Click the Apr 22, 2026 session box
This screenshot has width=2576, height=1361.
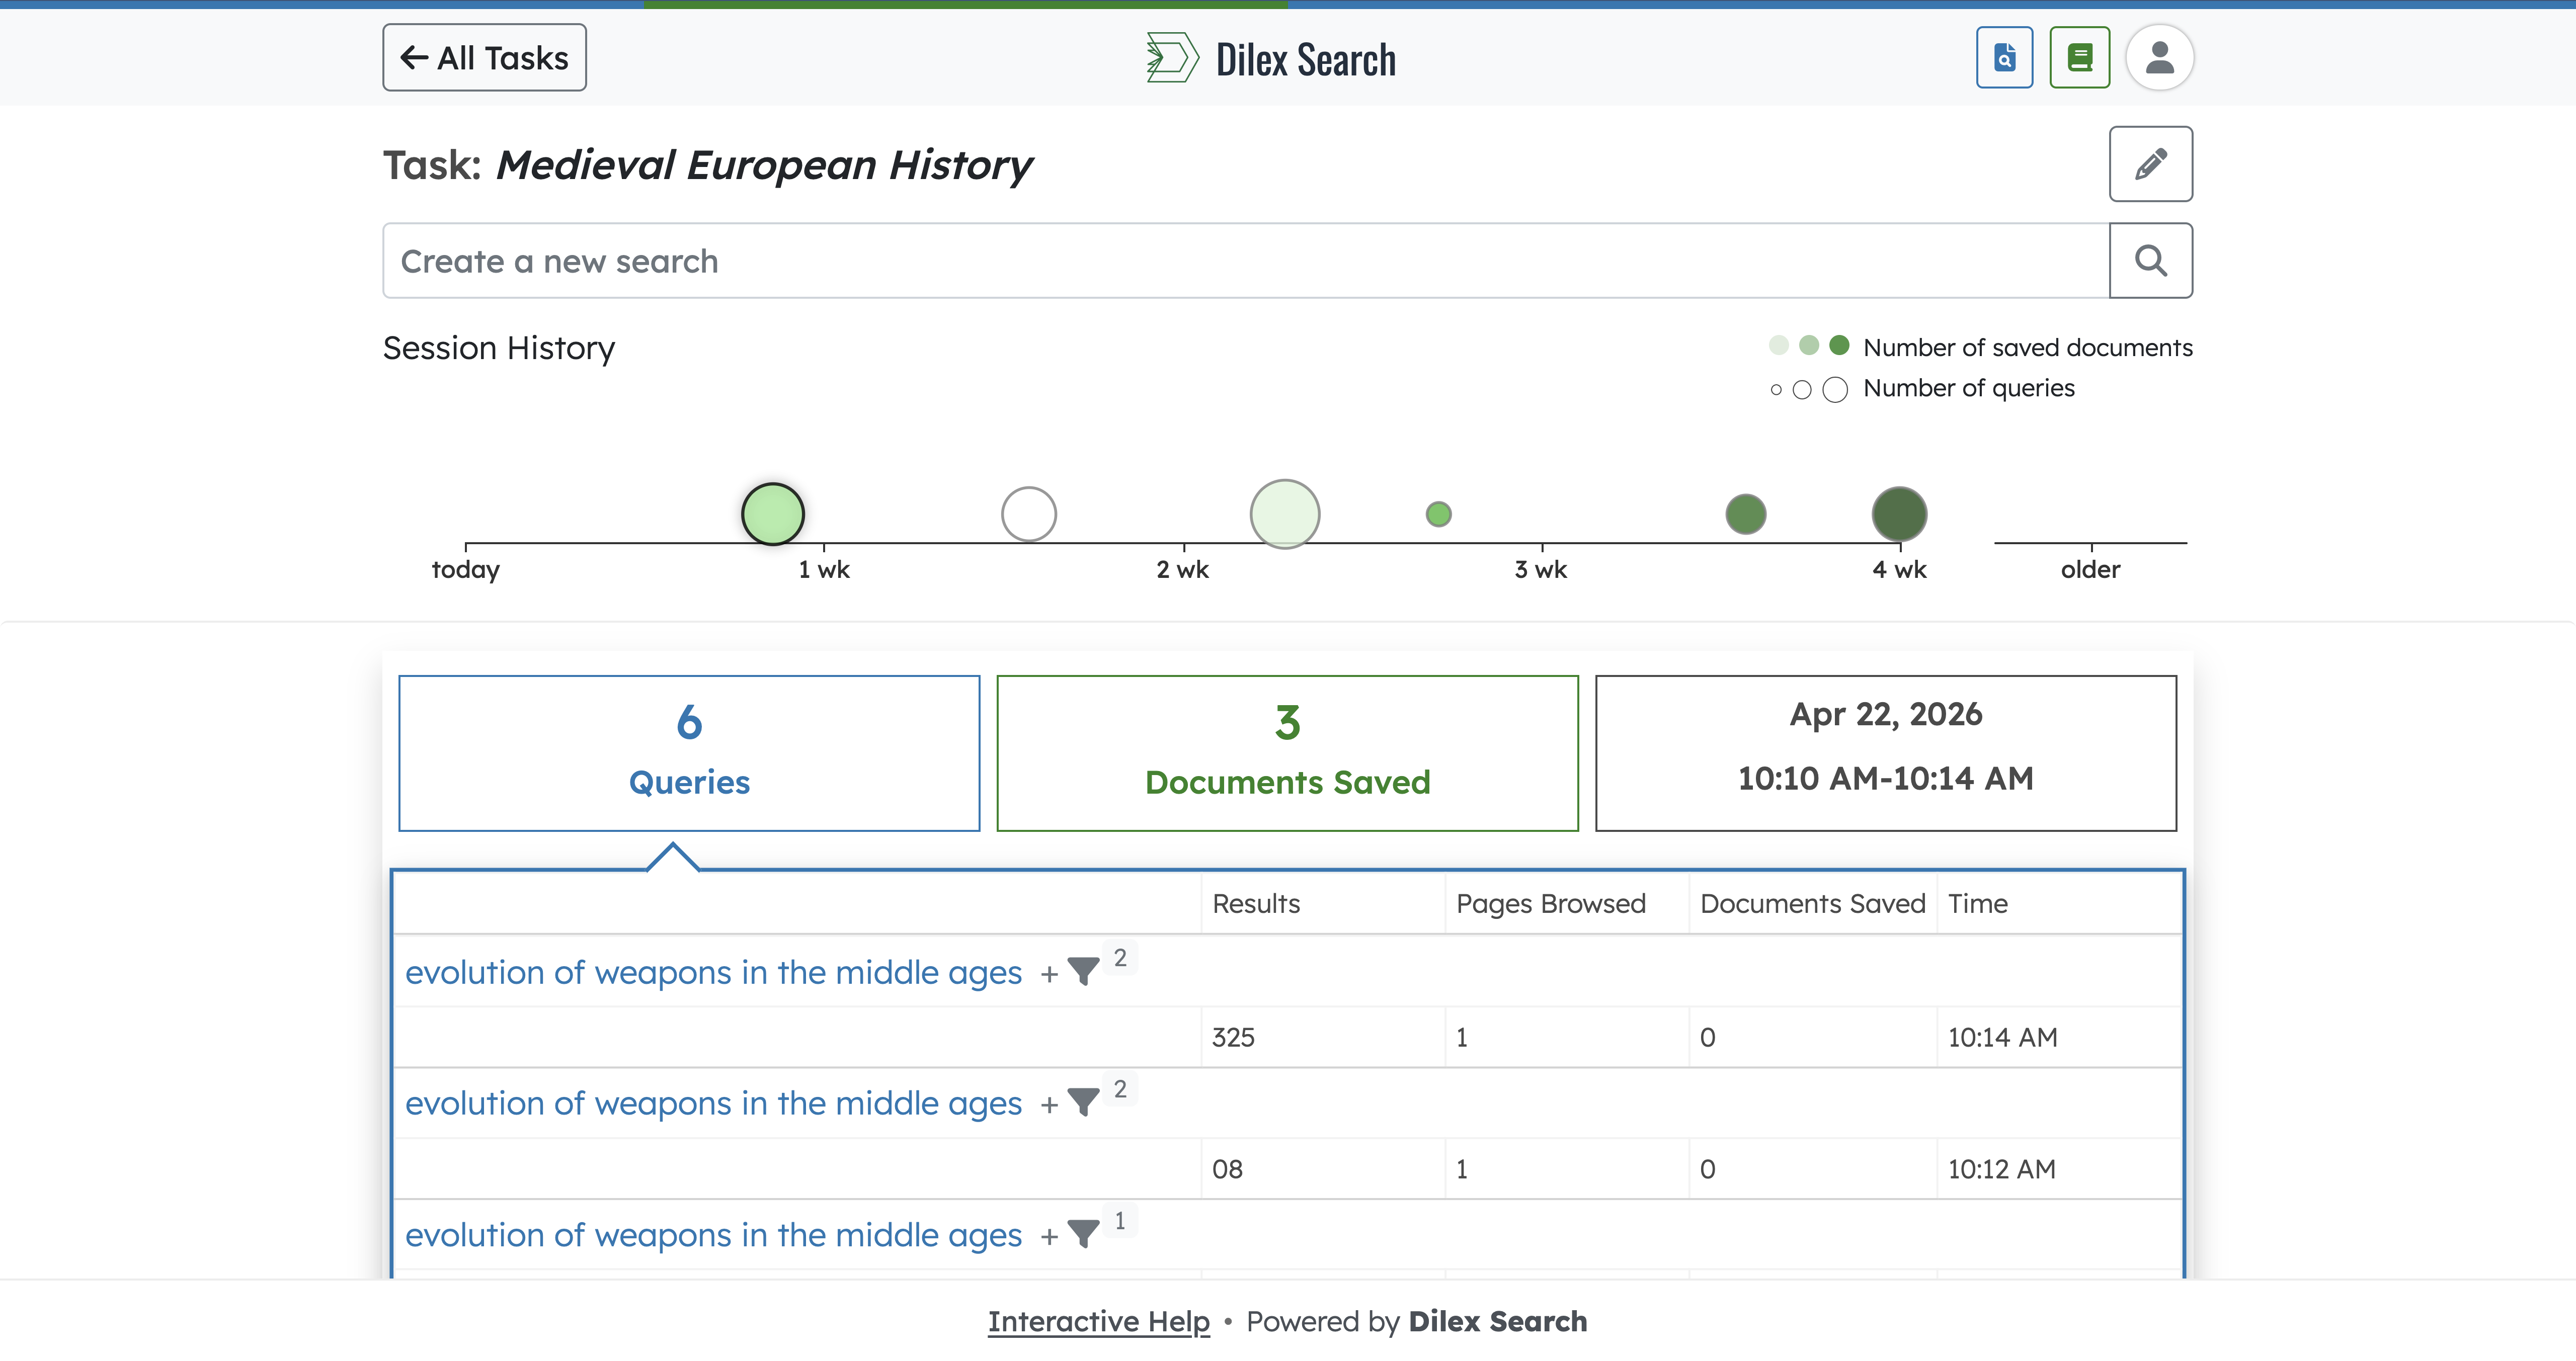pos(1885,753)
